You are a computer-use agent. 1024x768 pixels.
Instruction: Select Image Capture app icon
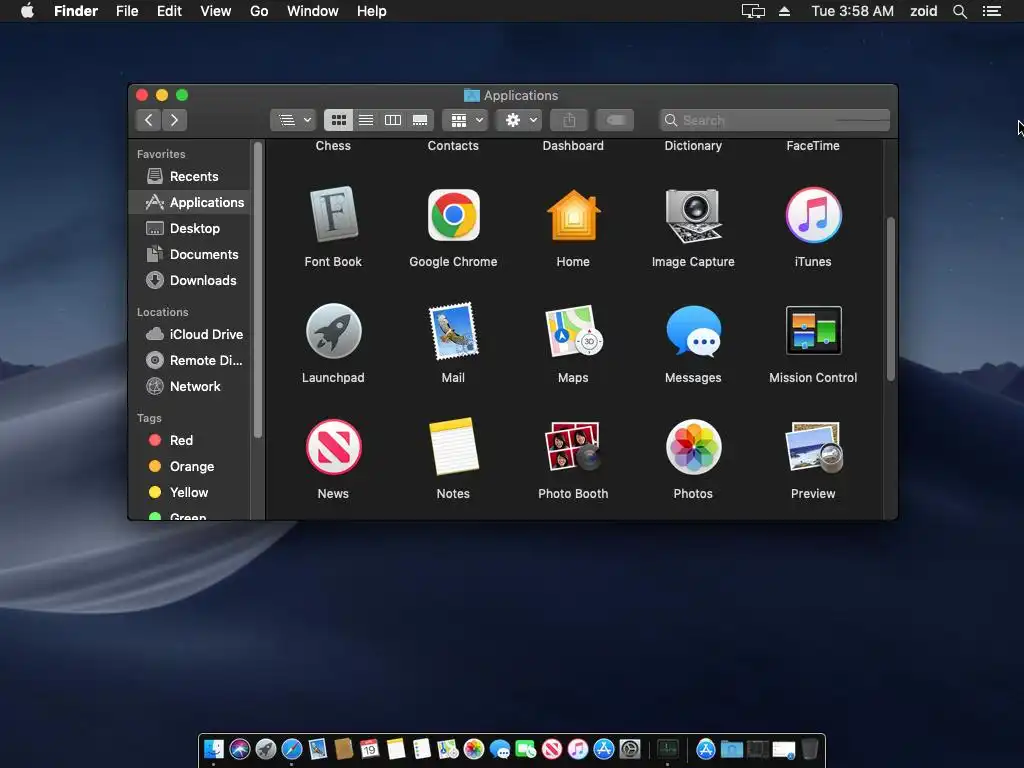693,216
